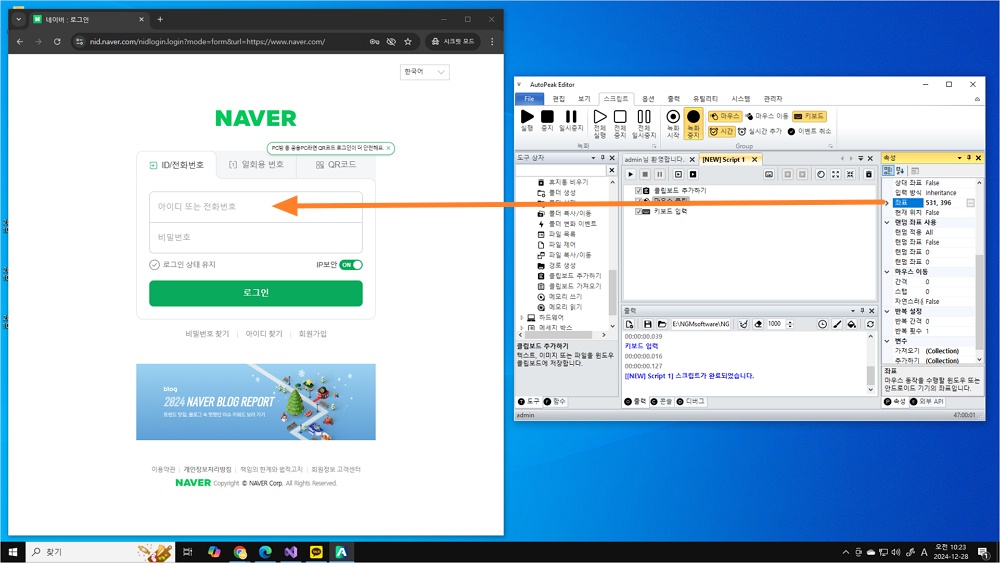Click the paint bucket icon in output panel
1000x563 pixels.
[x=851, y=324]
